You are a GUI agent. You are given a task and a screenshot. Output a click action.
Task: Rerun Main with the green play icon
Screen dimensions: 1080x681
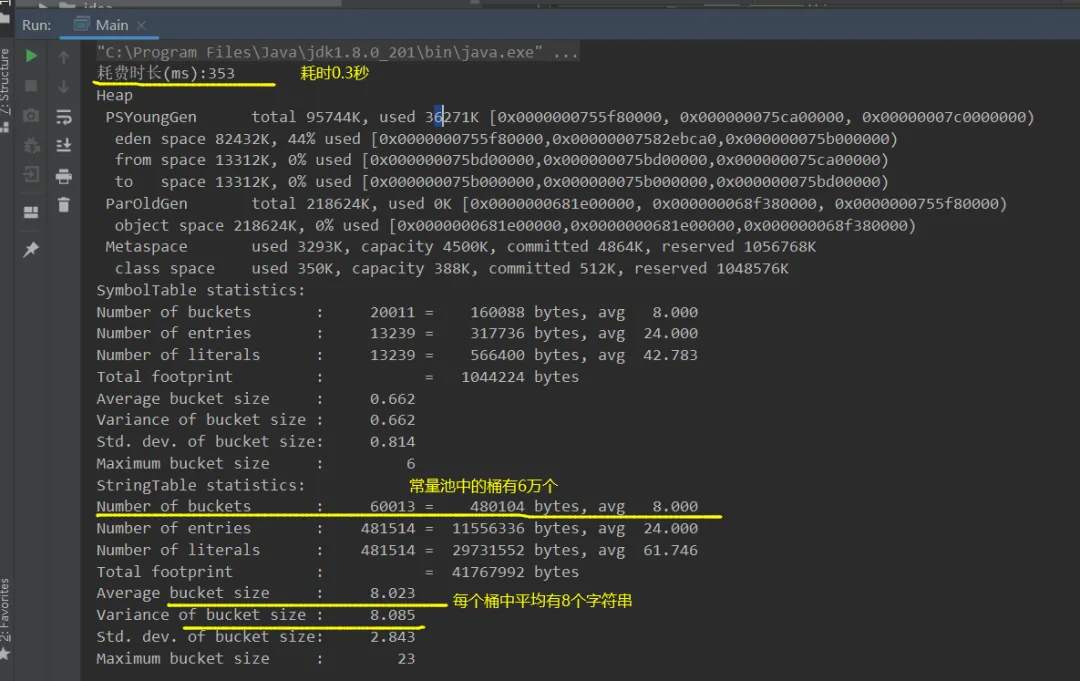click(31, 56)
